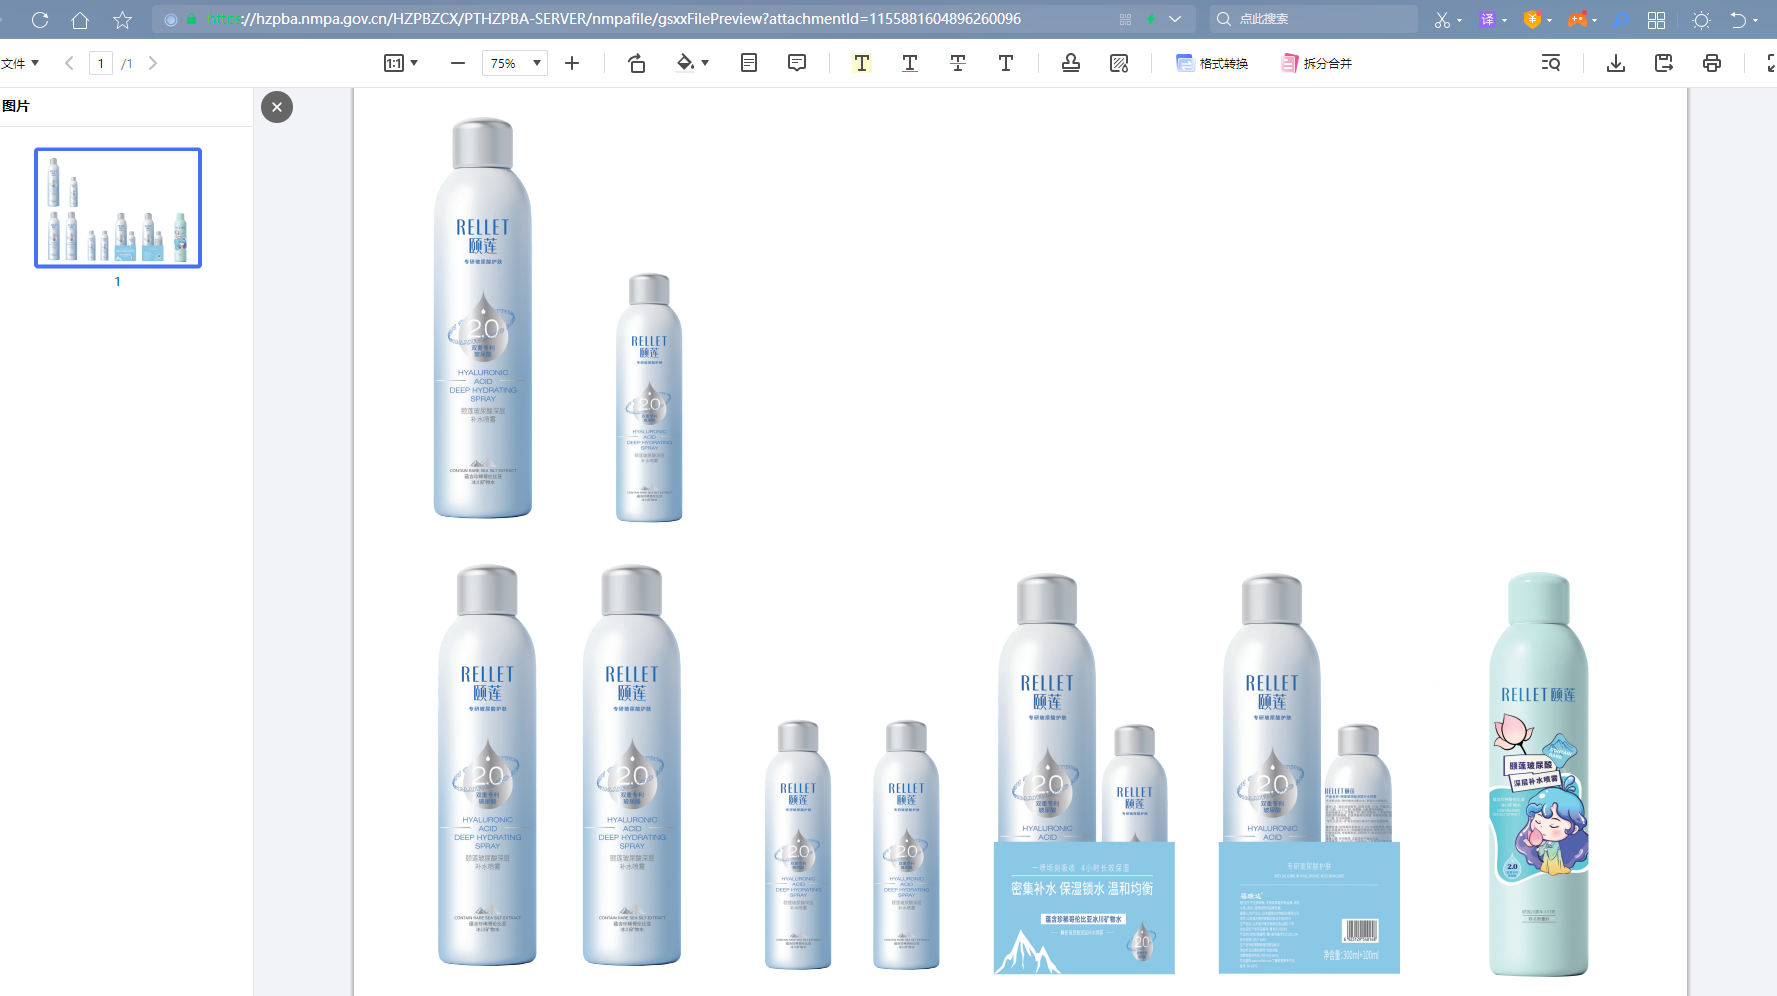Click the blue magnifier extension icon
Viewport: 1777px width, 996px height.
coord(1621,19)
